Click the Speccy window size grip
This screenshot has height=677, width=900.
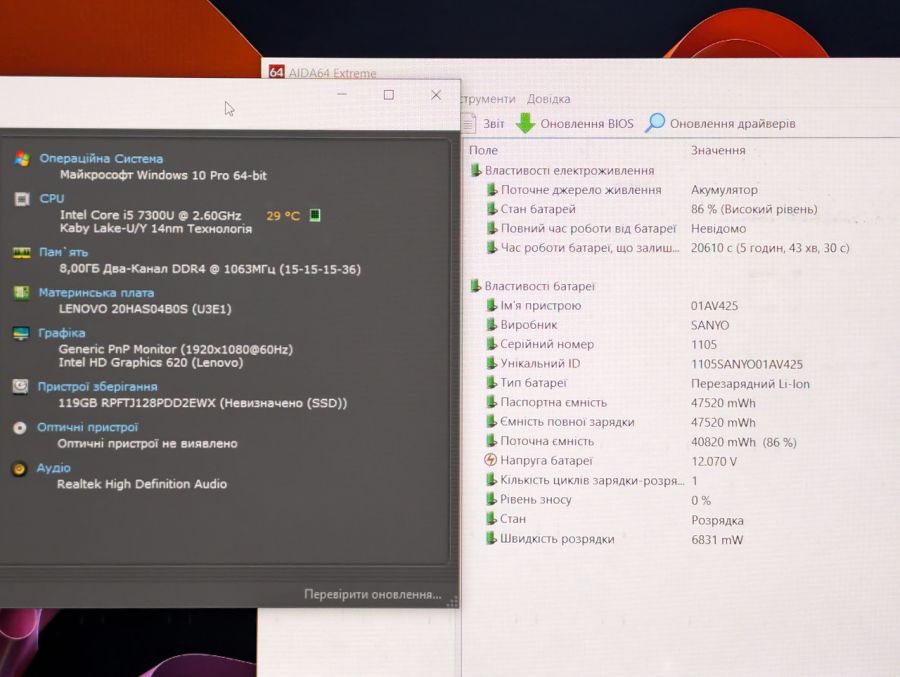(452, 601)
